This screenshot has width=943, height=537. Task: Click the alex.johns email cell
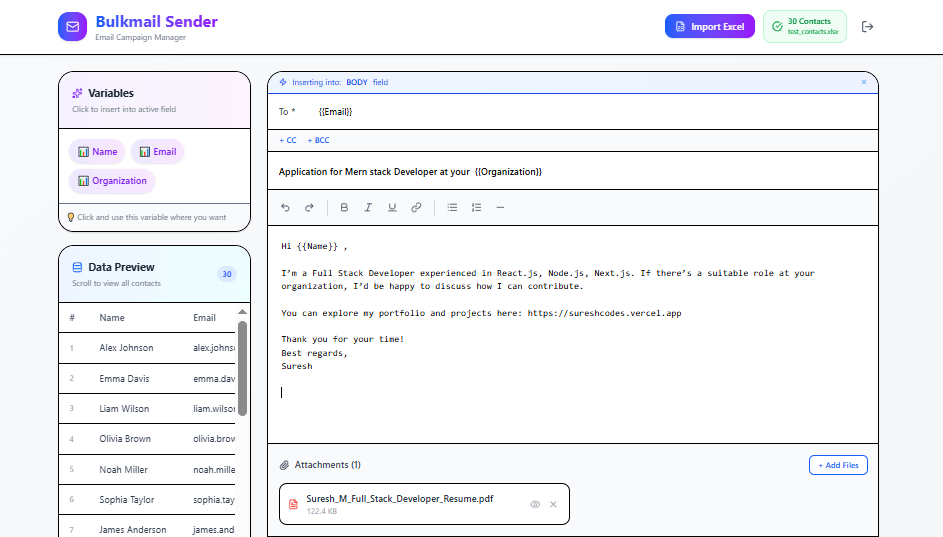pos(213,348)
